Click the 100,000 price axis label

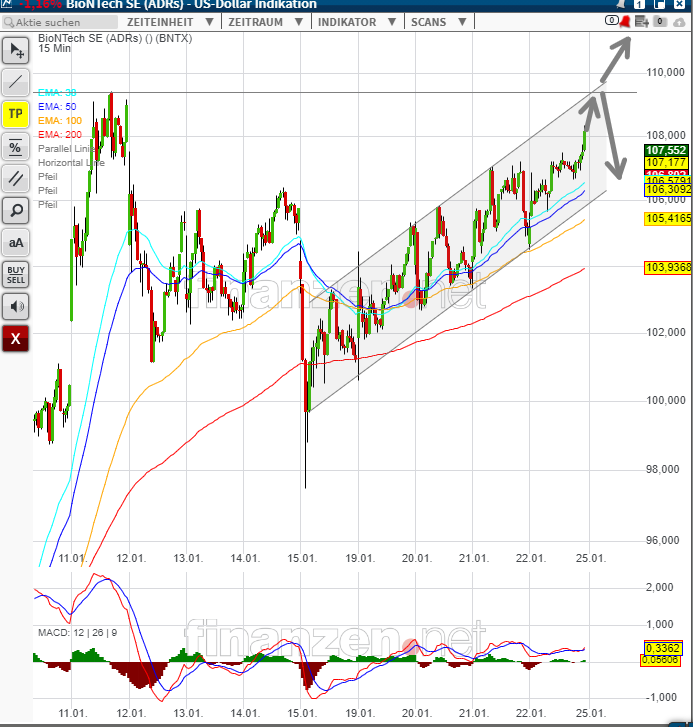point(666,400)
